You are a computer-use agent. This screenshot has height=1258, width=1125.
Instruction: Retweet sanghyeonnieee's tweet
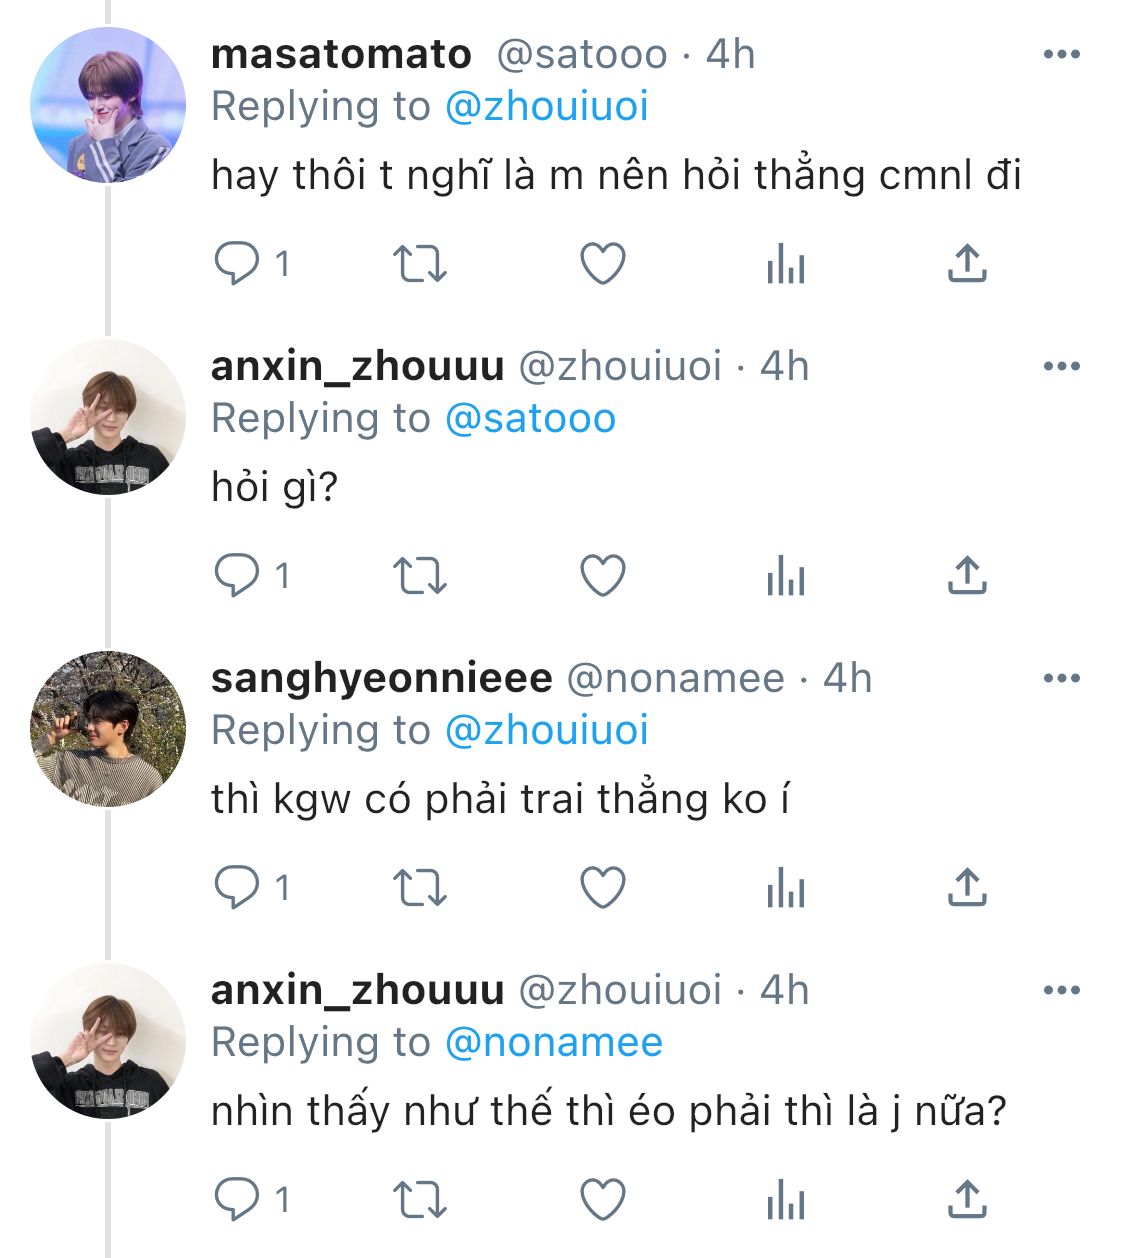[x=419, y=888]
